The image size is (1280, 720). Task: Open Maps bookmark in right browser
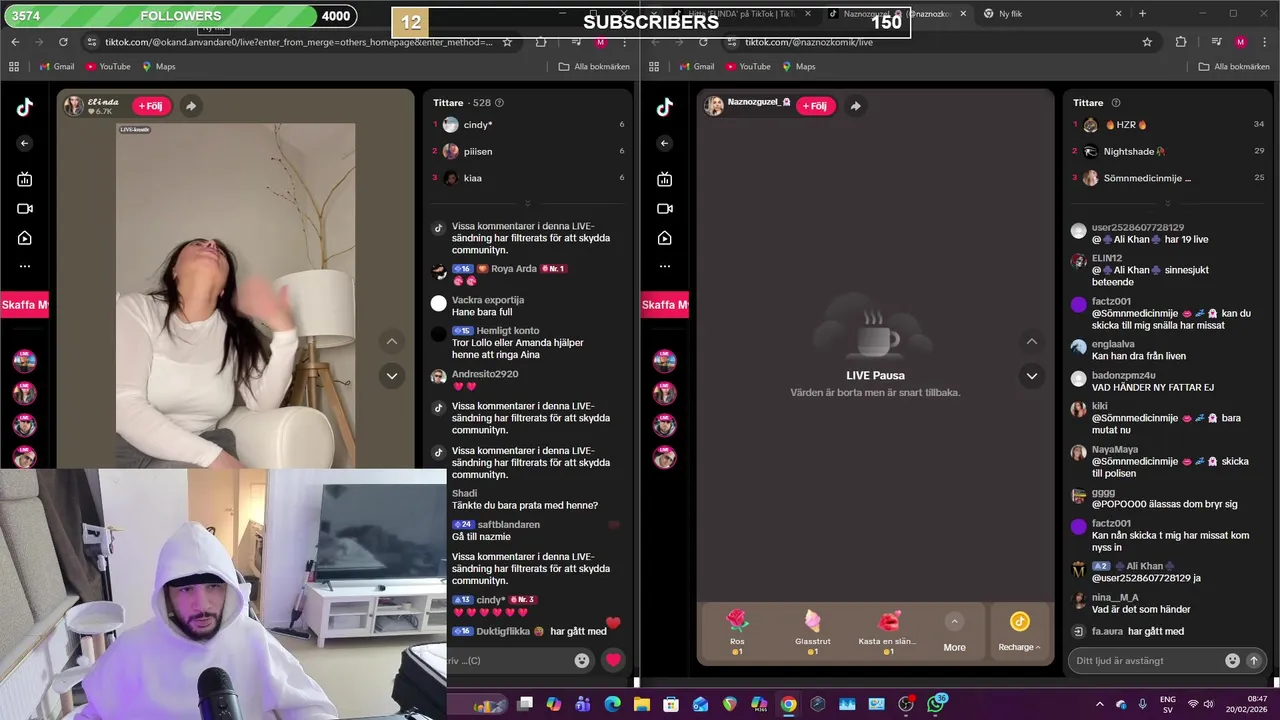tap(797, 67)
